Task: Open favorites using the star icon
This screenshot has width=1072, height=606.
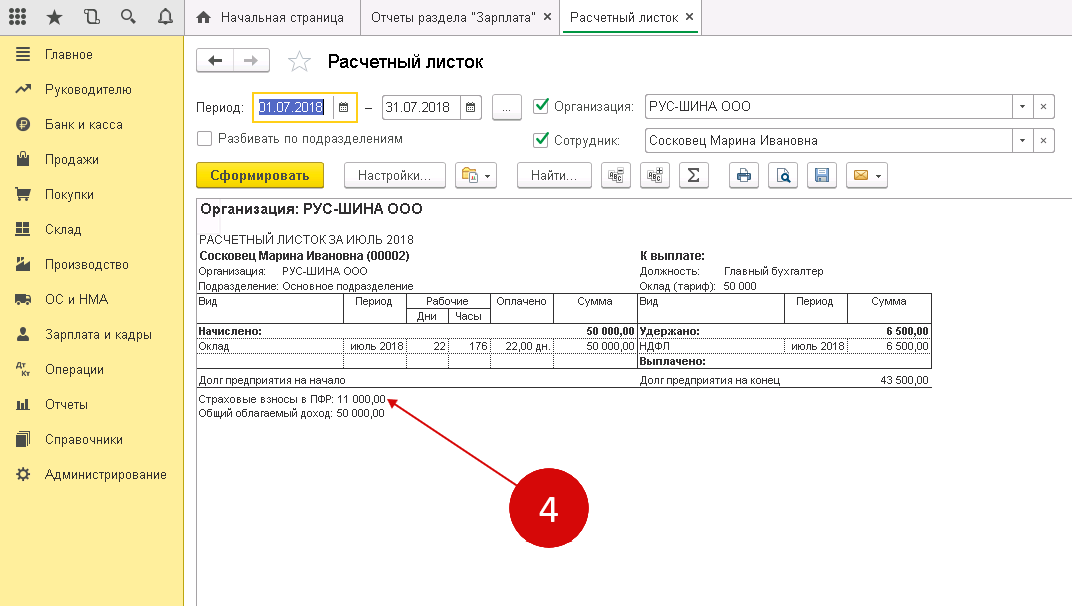Action: pos(55,17)
